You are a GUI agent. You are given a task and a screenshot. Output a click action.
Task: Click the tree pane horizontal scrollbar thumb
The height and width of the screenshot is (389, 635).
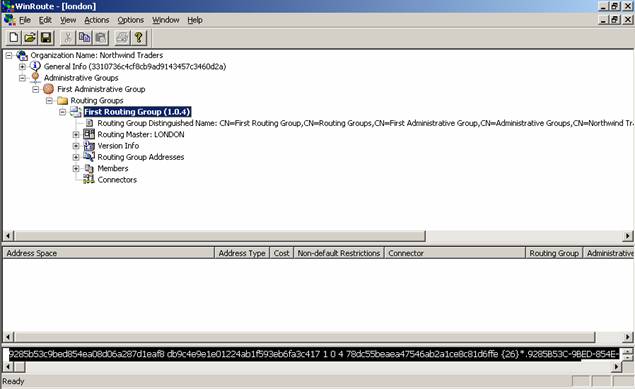coord(219,236)
